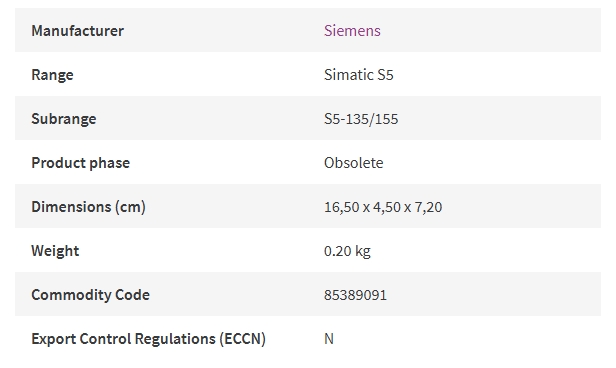The image size is (616, 368).
Task: Click empty area of the Commodity Code row
Action: [x=491, y=295]
